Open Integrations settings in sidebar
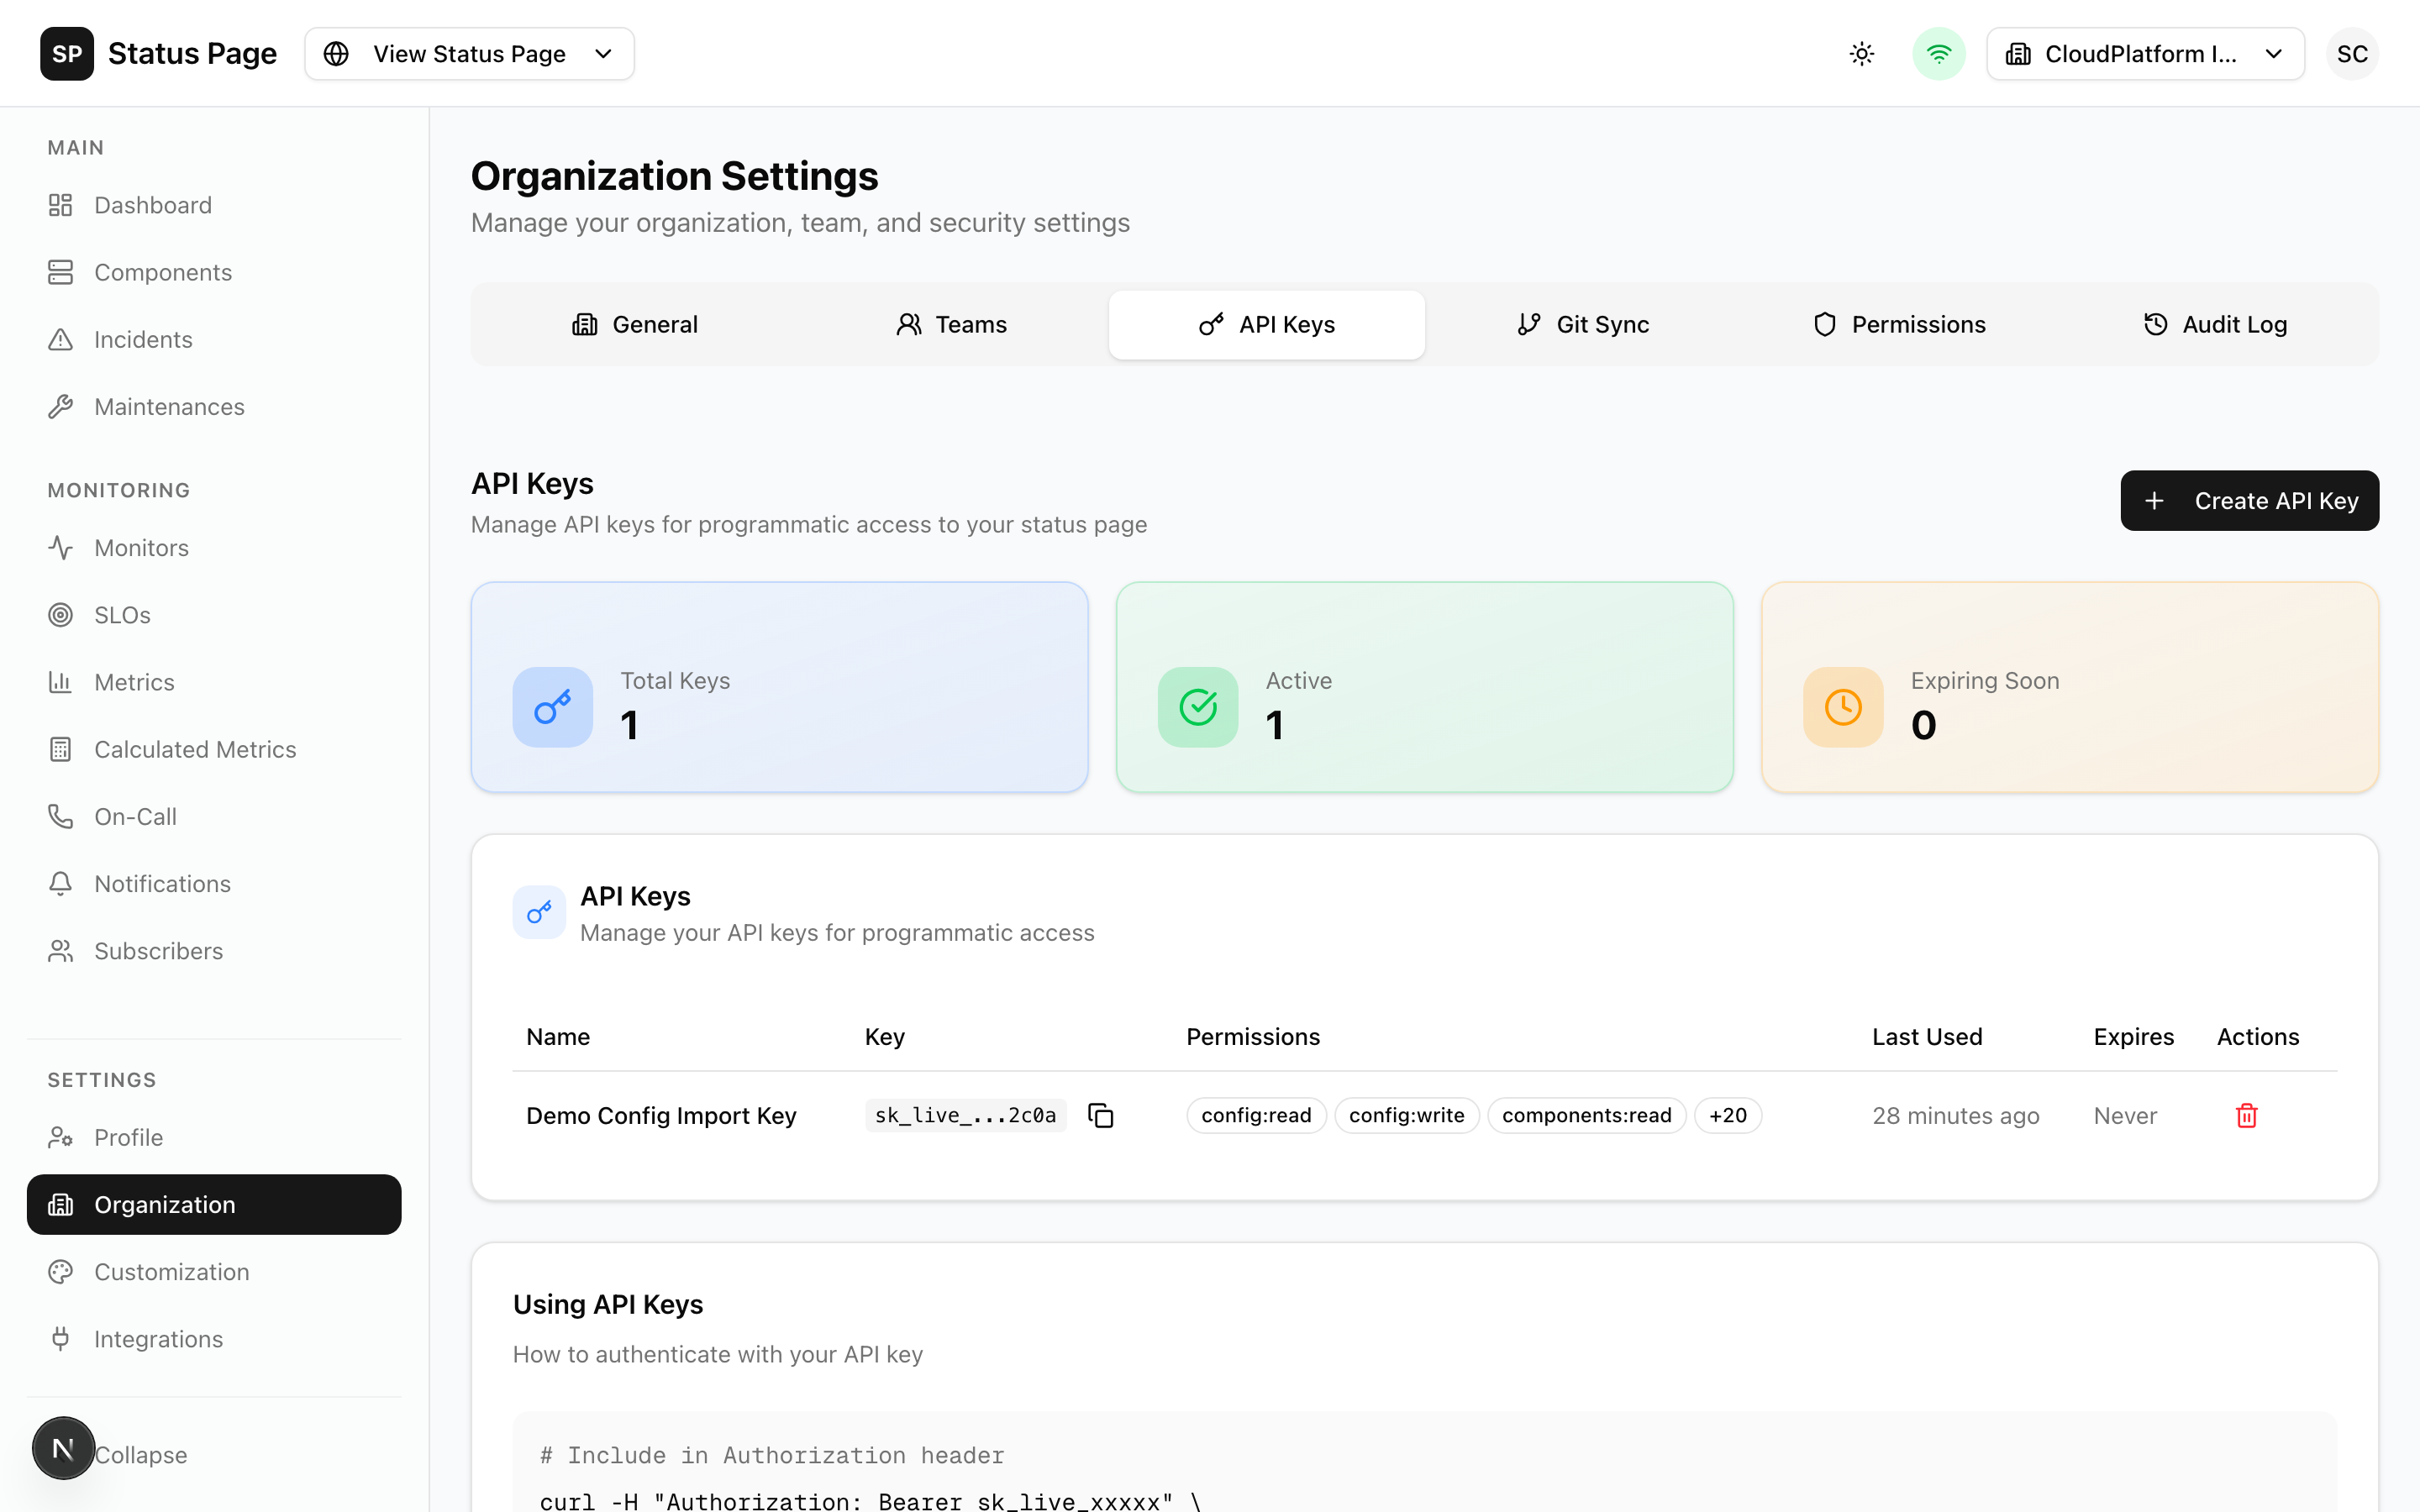Screen dimensions: 2420x1512 coord(158,1339)
